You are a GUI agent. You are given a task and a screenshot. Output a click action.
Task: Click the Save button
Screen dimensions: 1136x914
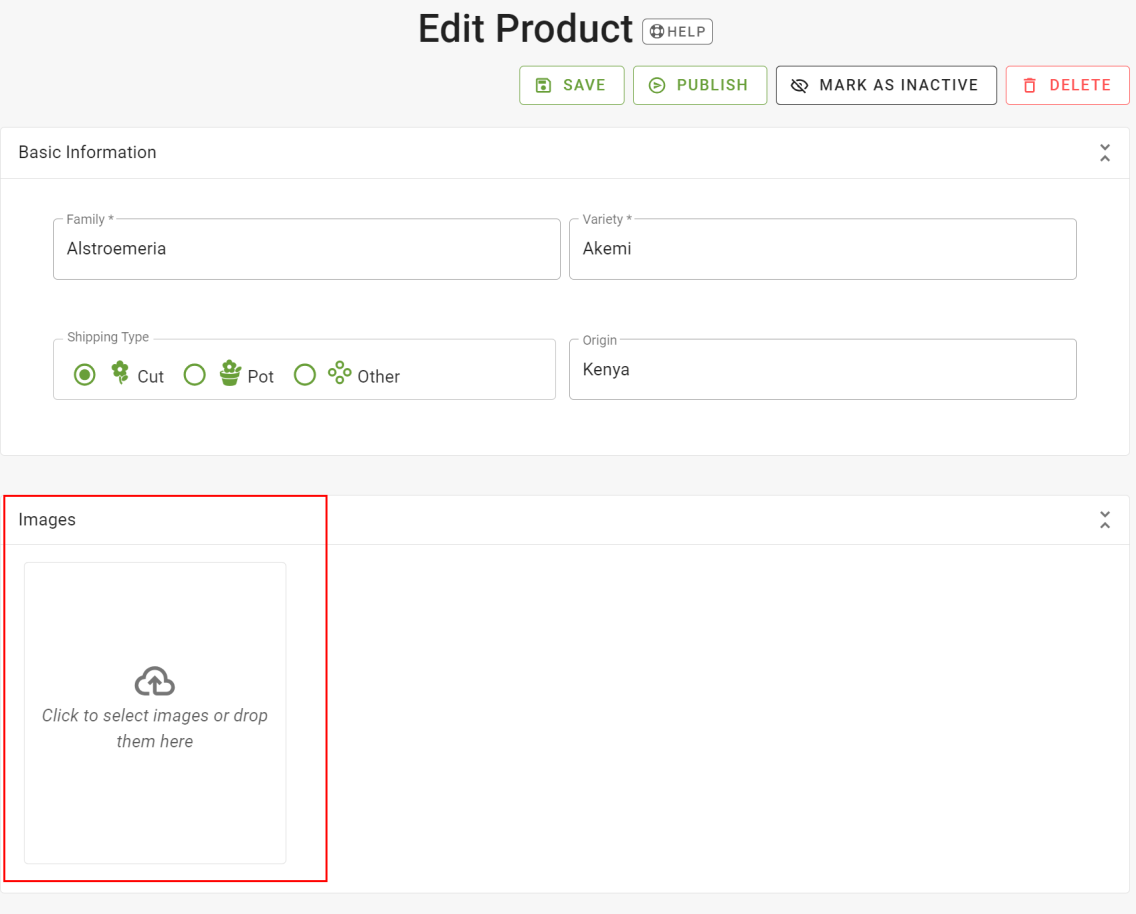pyautogui.click(x=572, y=85)
